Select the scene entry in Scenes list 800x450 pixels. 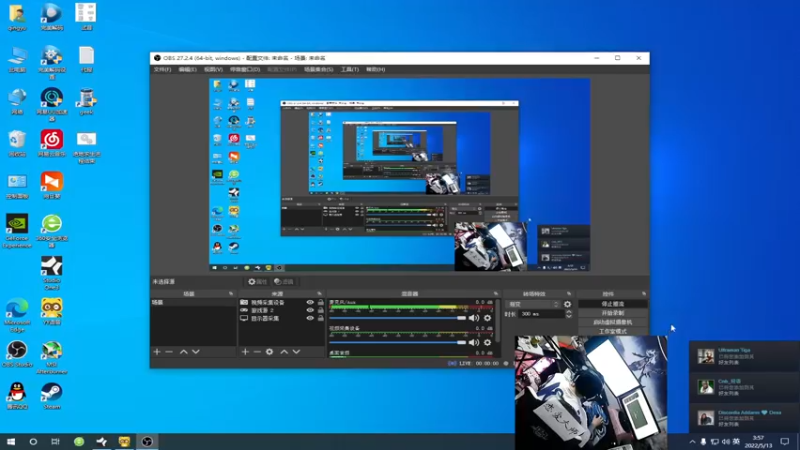pos(193,303)
